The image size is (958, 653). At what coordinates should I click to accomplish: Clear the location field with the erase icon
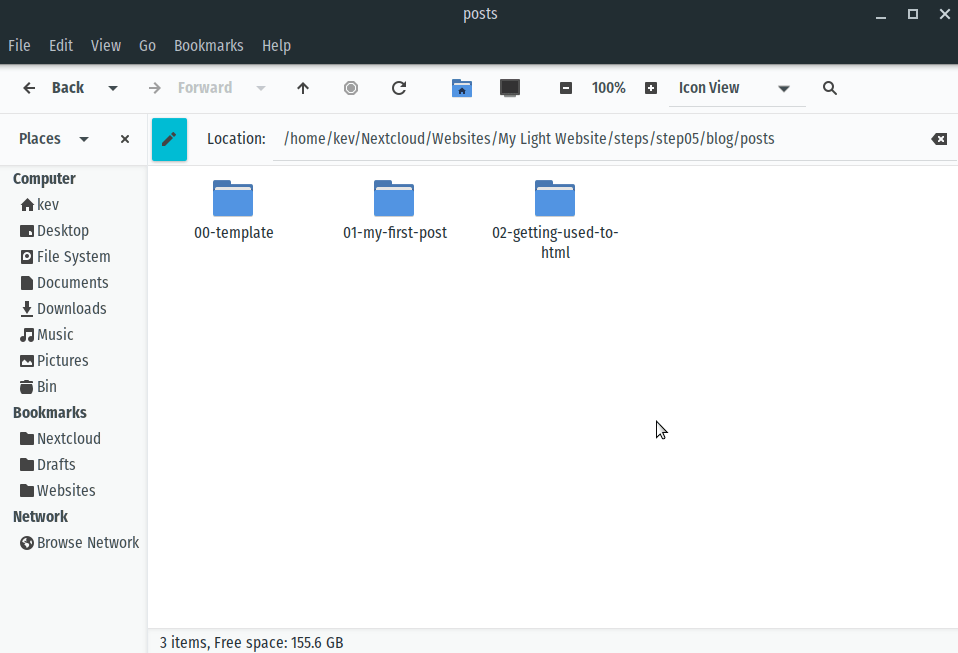click(x=939, y=140)
